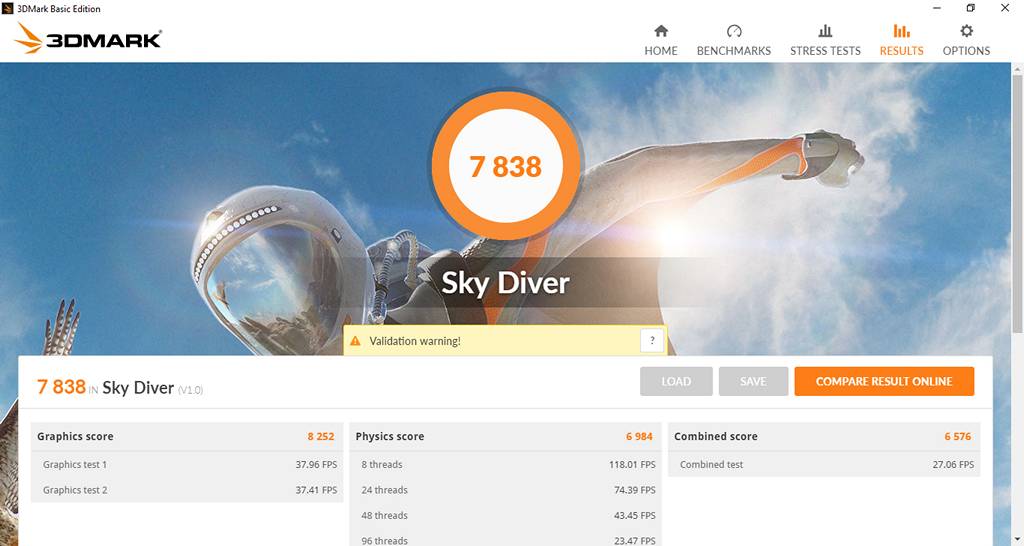Select the Results bar chart icon
This screenshot has height=546, width=1024.
pos(901,32)
